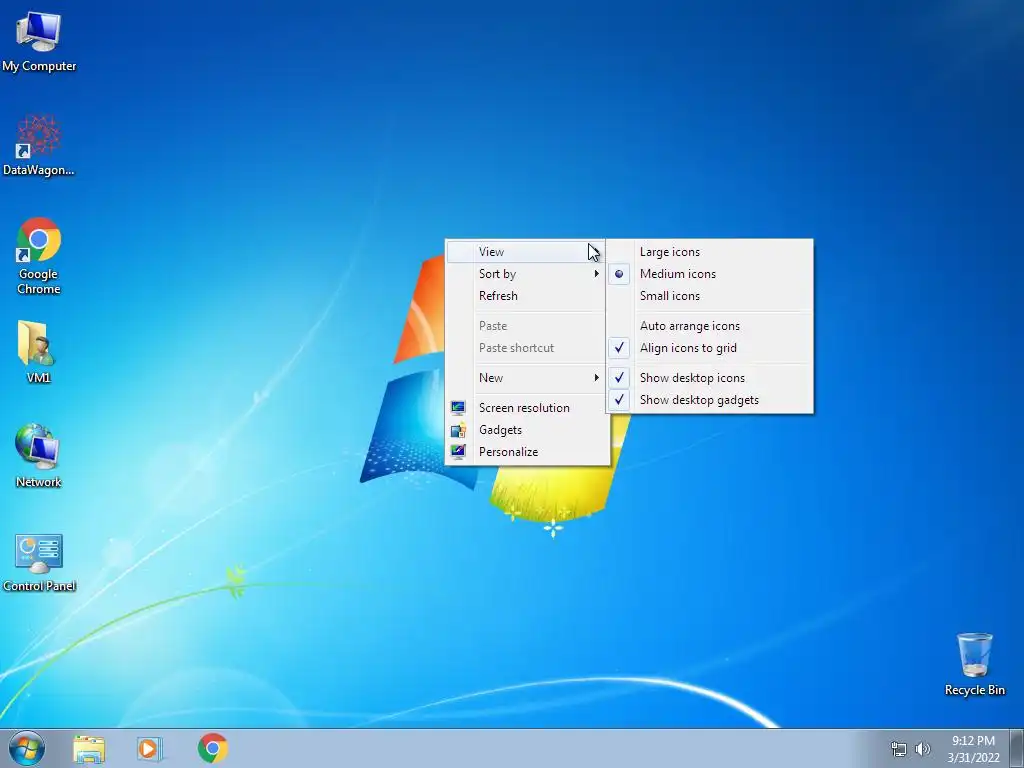Open the network tray icon
Viewport: 1024px width, 768px height.
[899, 749]
